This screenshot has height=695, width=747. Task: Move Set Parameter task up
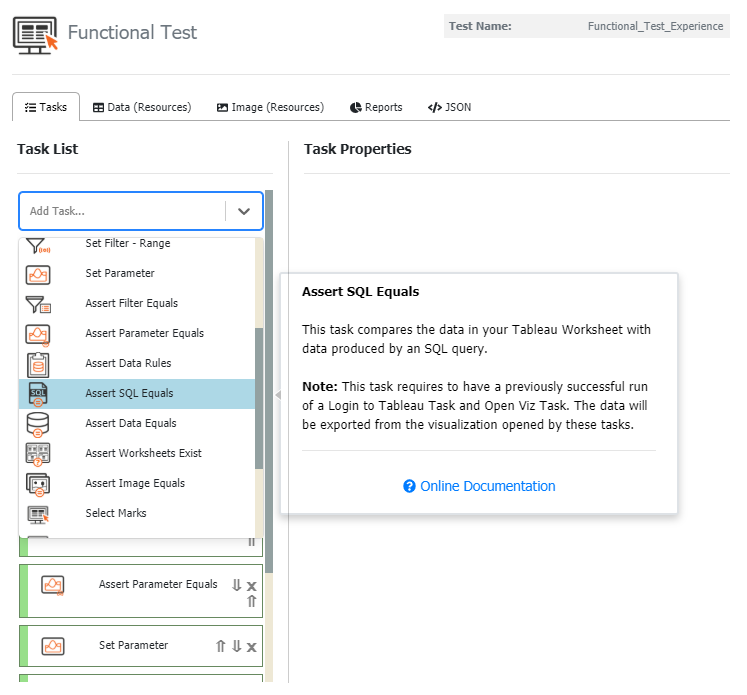coord(221,647)
